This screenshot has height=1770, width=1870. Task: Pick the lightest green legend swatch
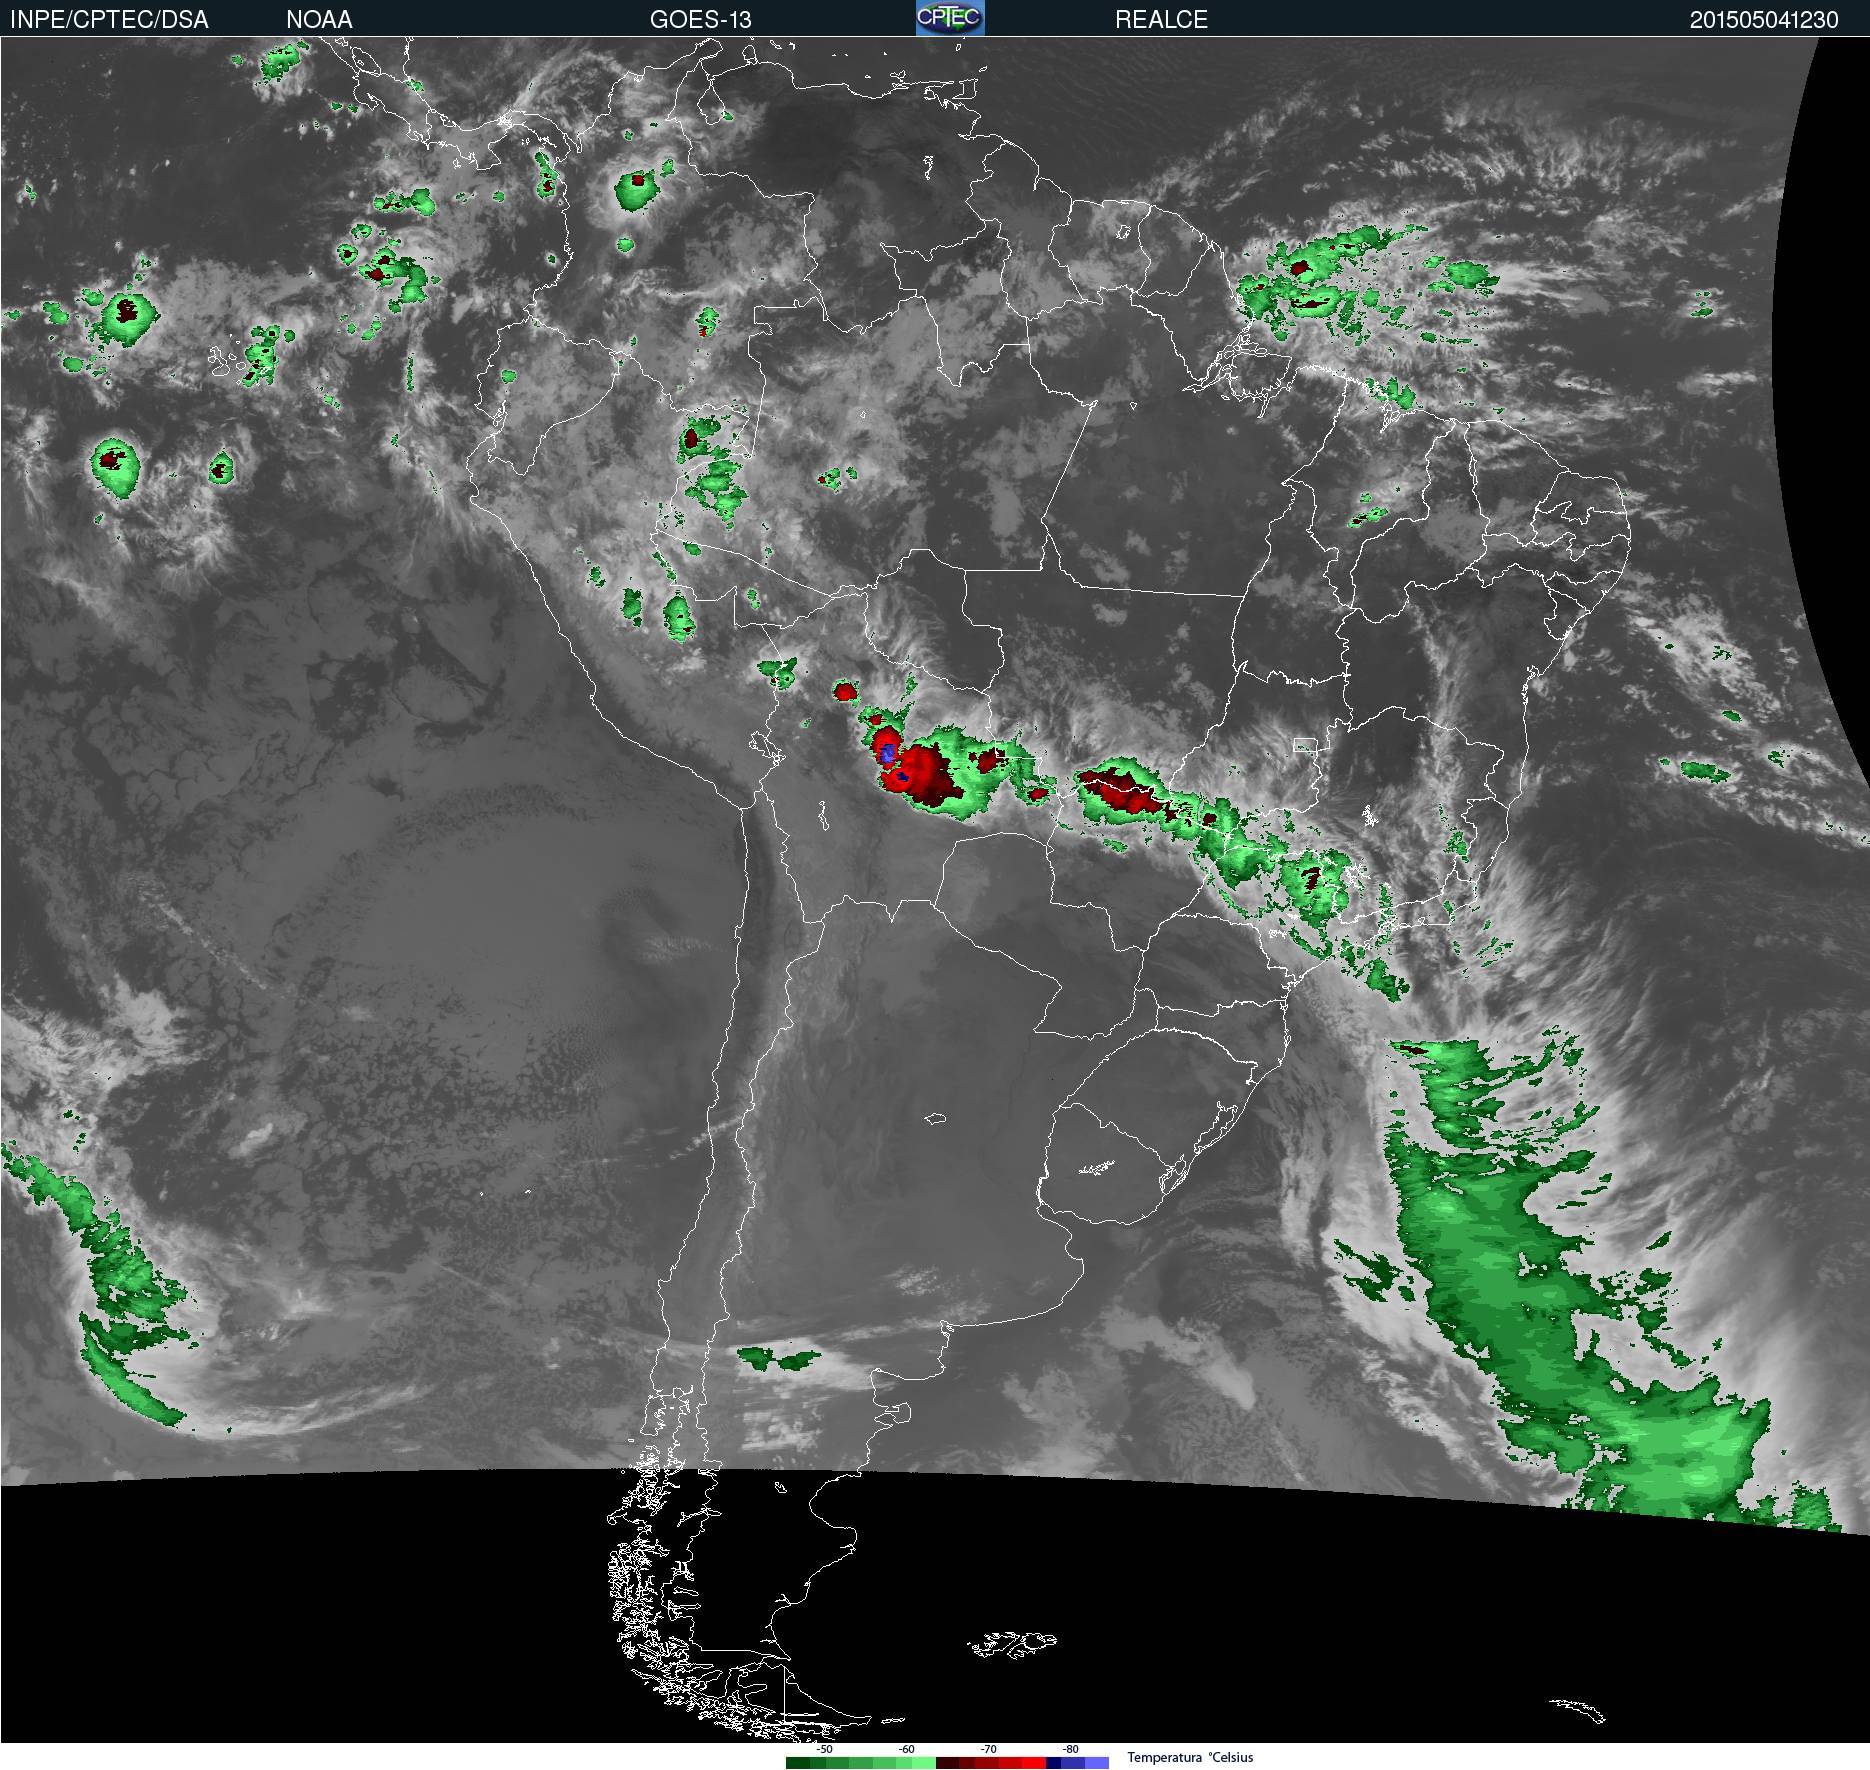(x=924, y=1763)
